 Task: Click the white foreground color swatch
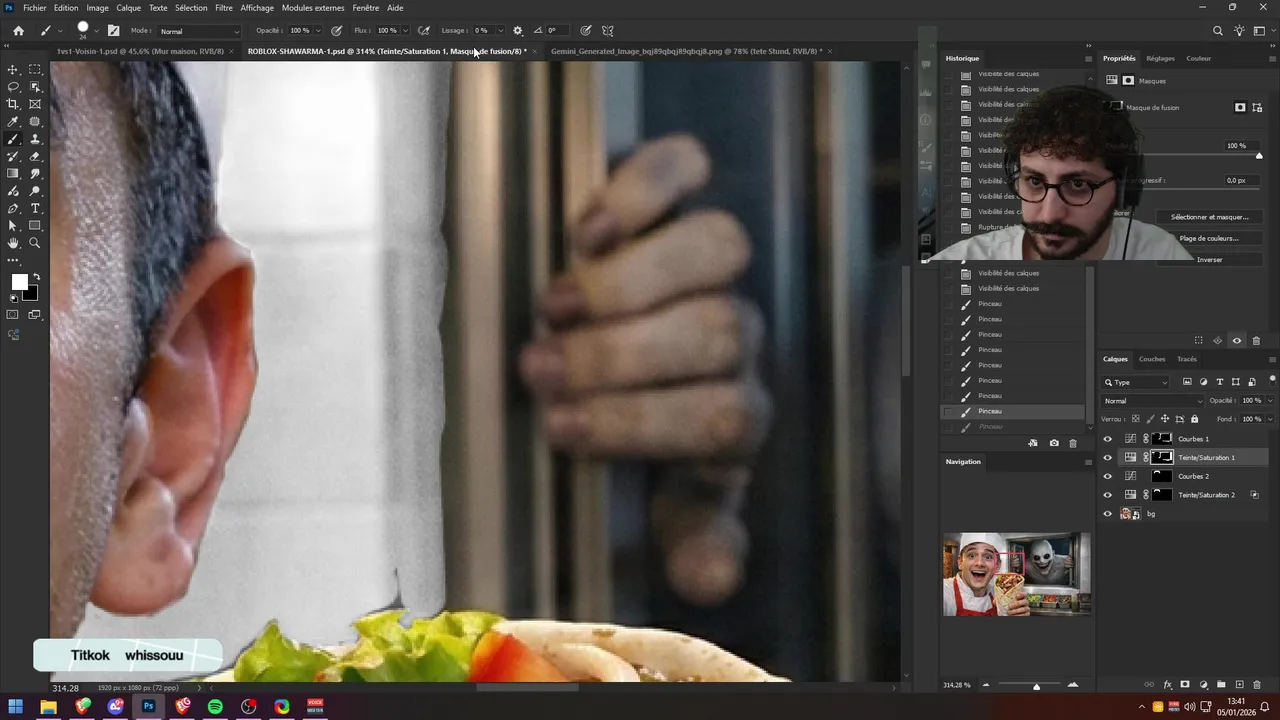(19, 282)
